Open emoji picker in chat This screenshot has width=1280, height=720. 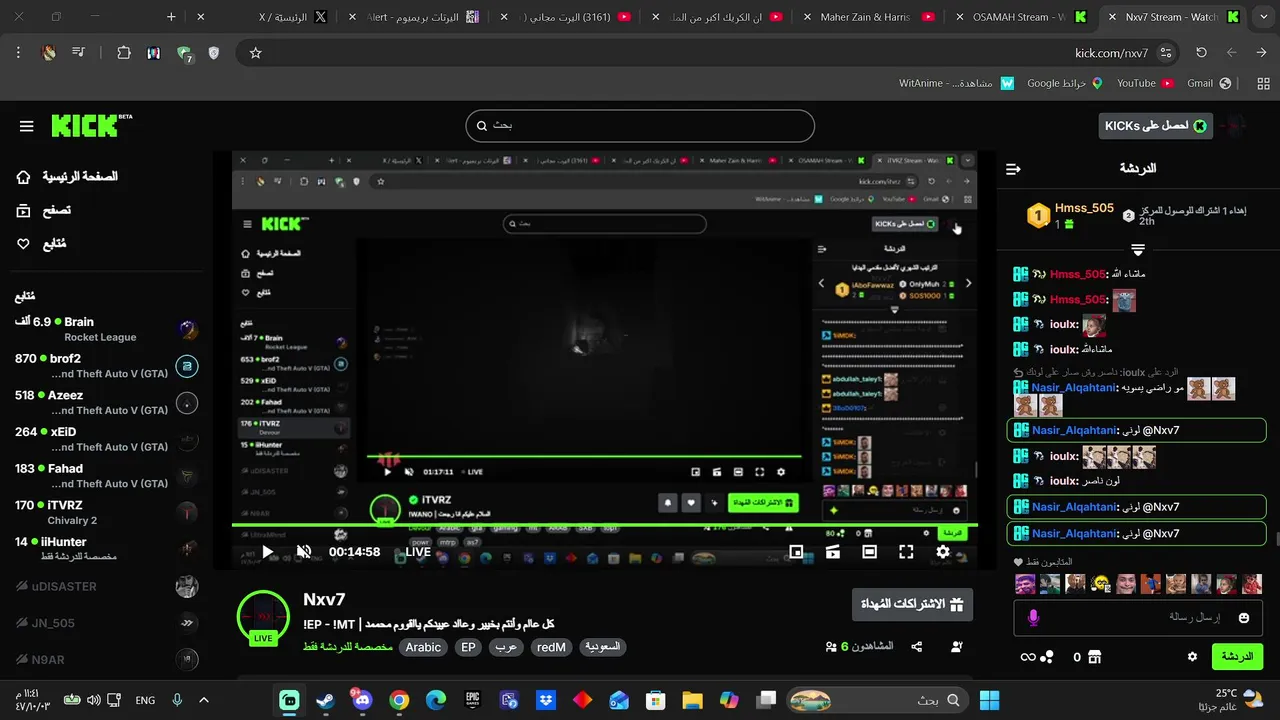tap(1244, 618)
